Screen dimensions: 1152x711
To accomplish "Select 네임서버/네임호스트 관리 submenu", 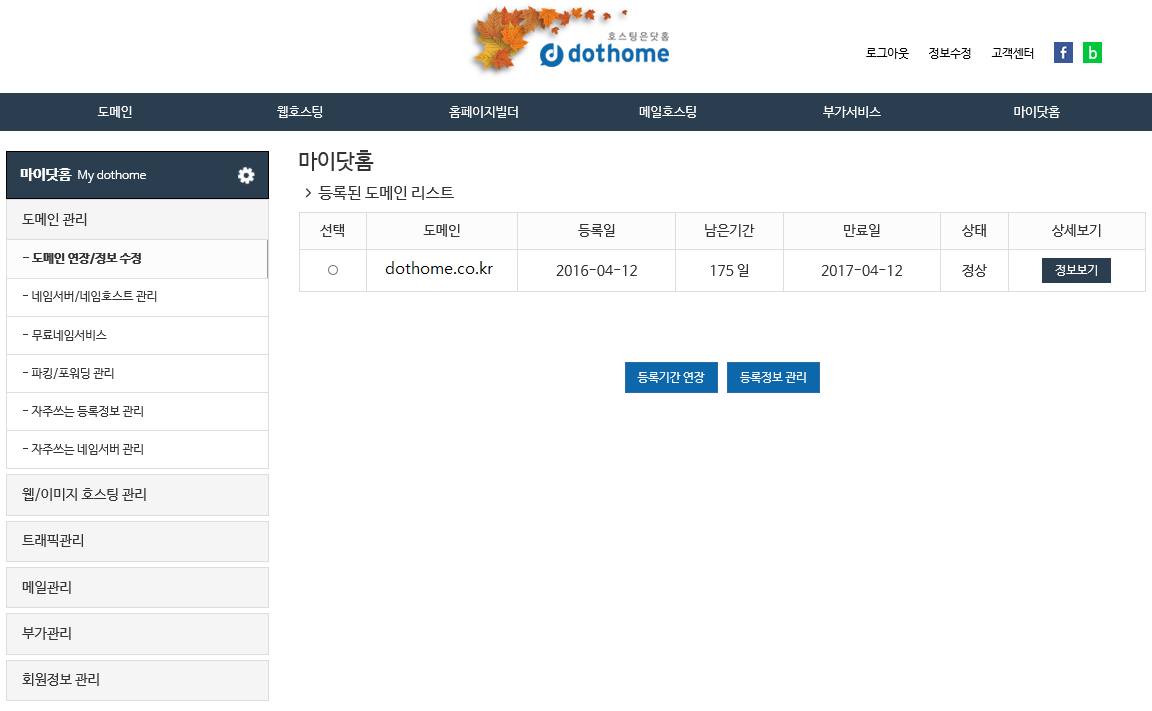I will point(137,297).
